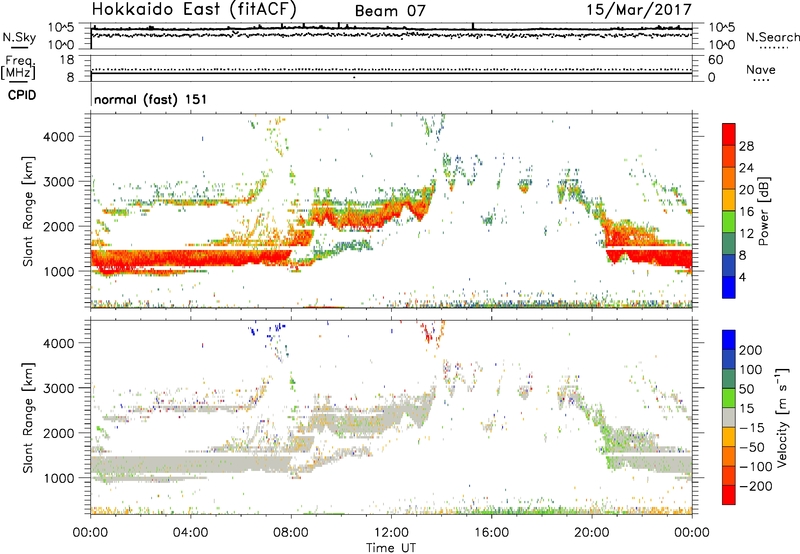Click grey velocity band near 1200 km at 02:00
800x554 pixels.
point(140,464)
